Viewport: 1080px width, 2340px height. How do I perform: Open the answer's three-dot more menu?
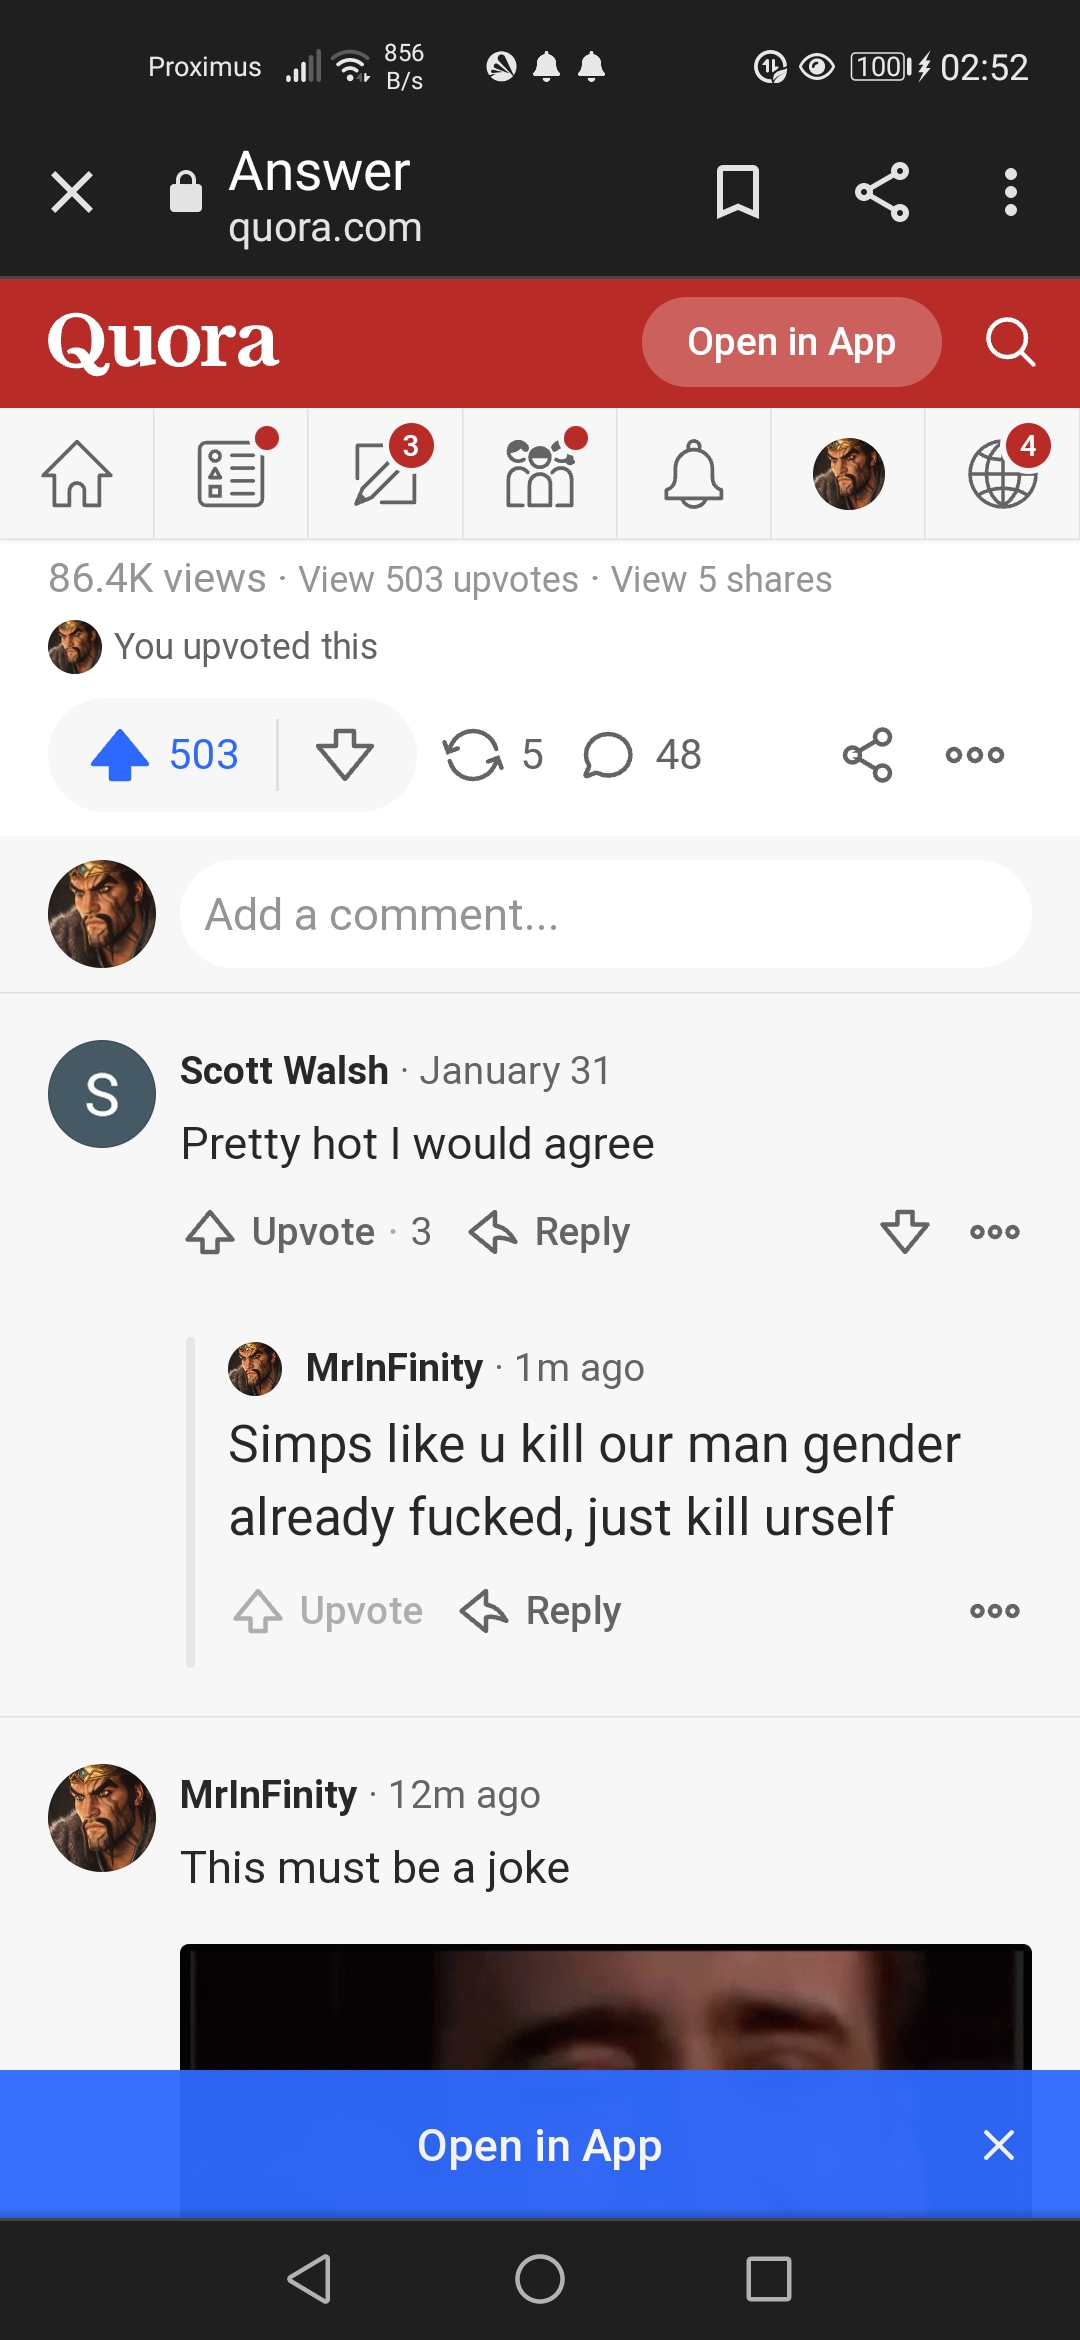pyautogui.click(x=975, y=755)
